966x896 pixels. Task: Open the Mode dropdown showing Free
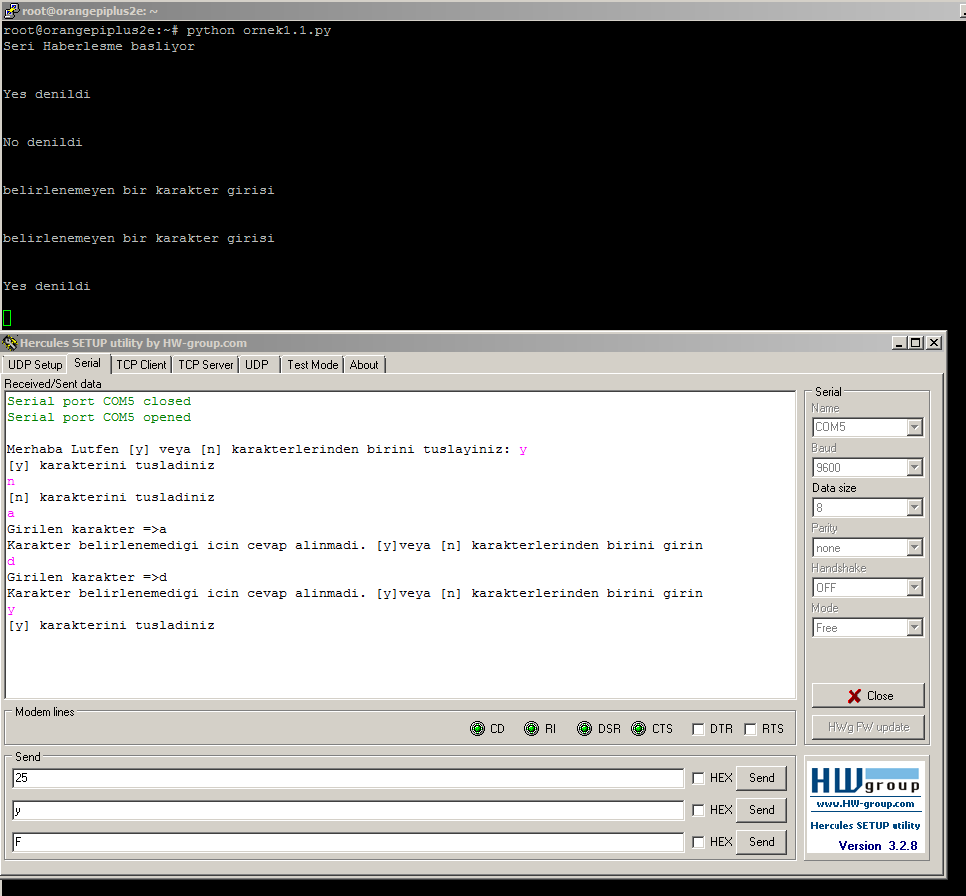pos(917,627)
